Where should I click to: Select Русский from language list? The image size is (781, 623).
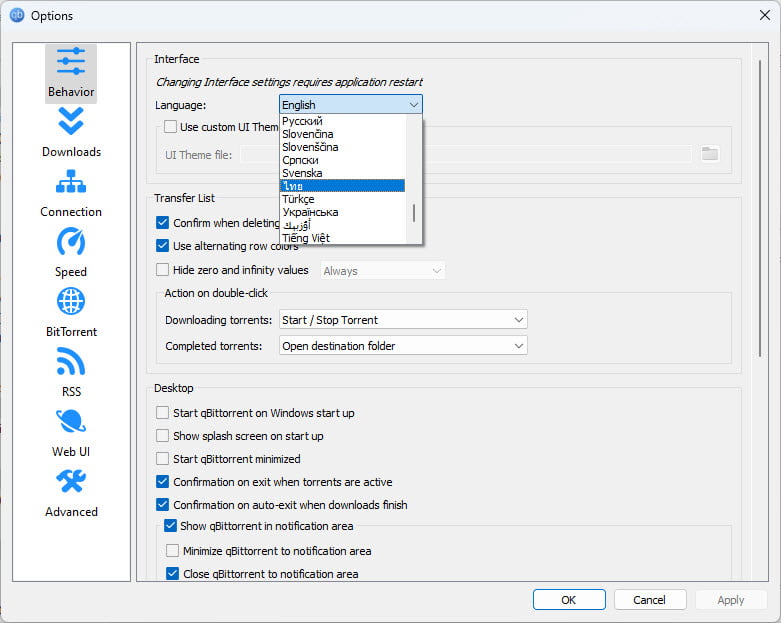(x=343, y=121)
